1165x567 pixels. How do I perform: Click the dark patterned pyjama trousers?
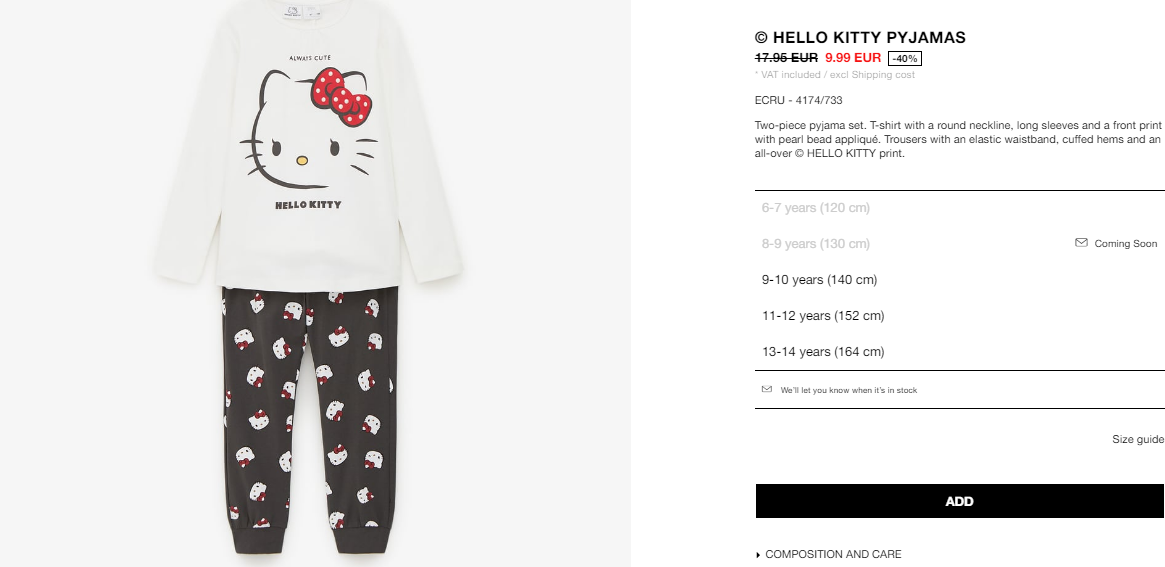click(x=311, y=420)
